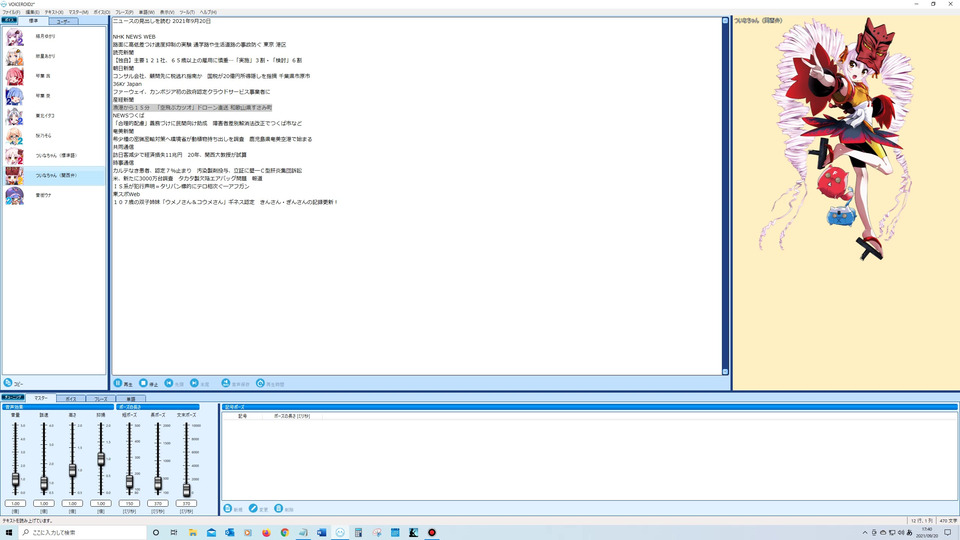Open the マスター menu
The image size is (960, 540).
[x=78, y=12]
